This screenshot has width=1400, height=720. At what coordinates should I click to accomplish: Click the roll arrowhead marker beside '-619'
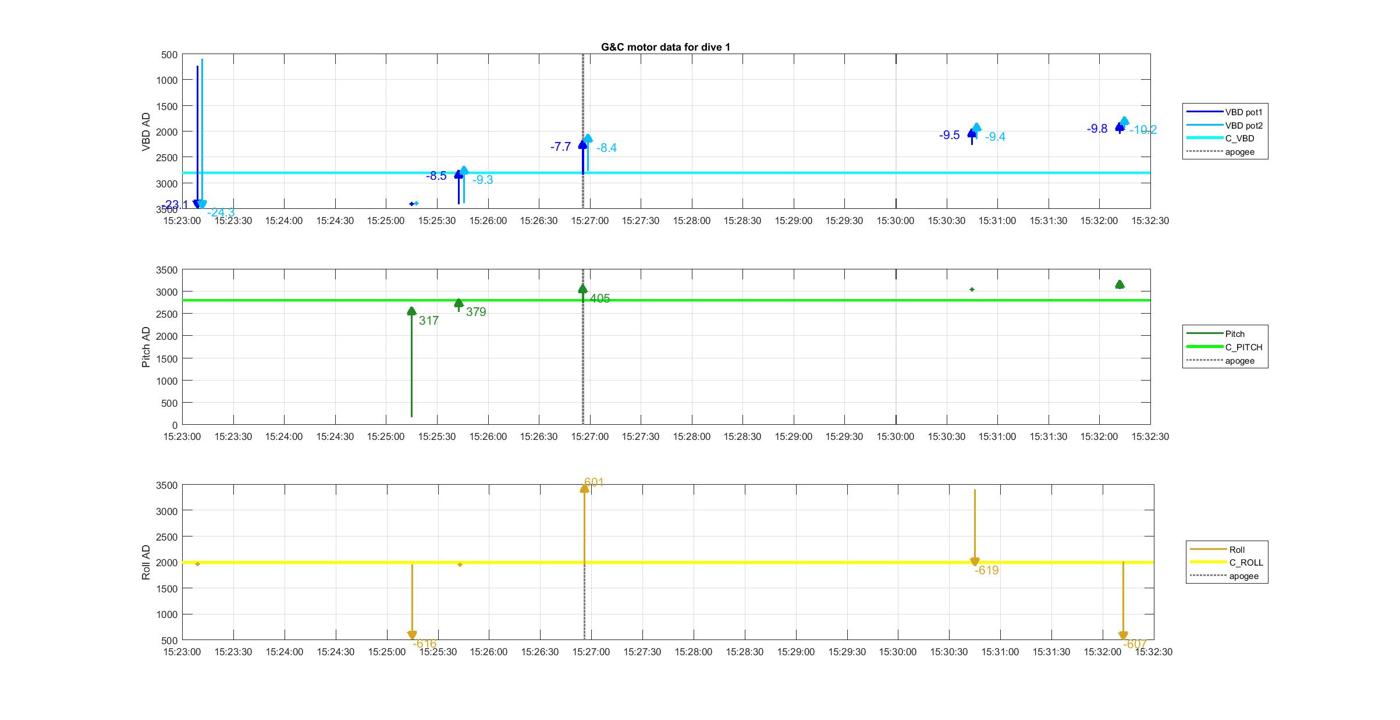(x=975, y=562)
